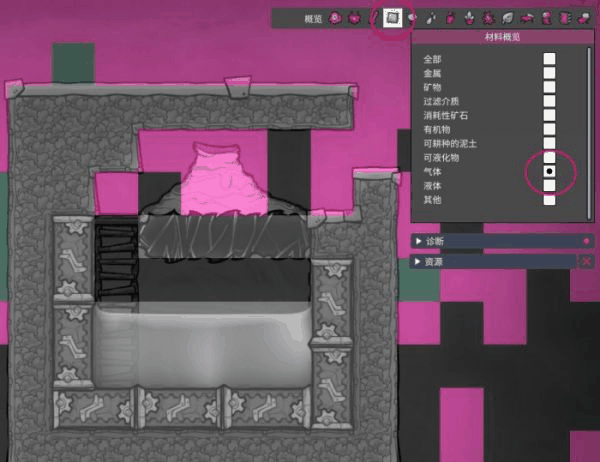Toggle the selected 气体 (Gas) checkbox
600x462 pixels.
coord(549,172)
